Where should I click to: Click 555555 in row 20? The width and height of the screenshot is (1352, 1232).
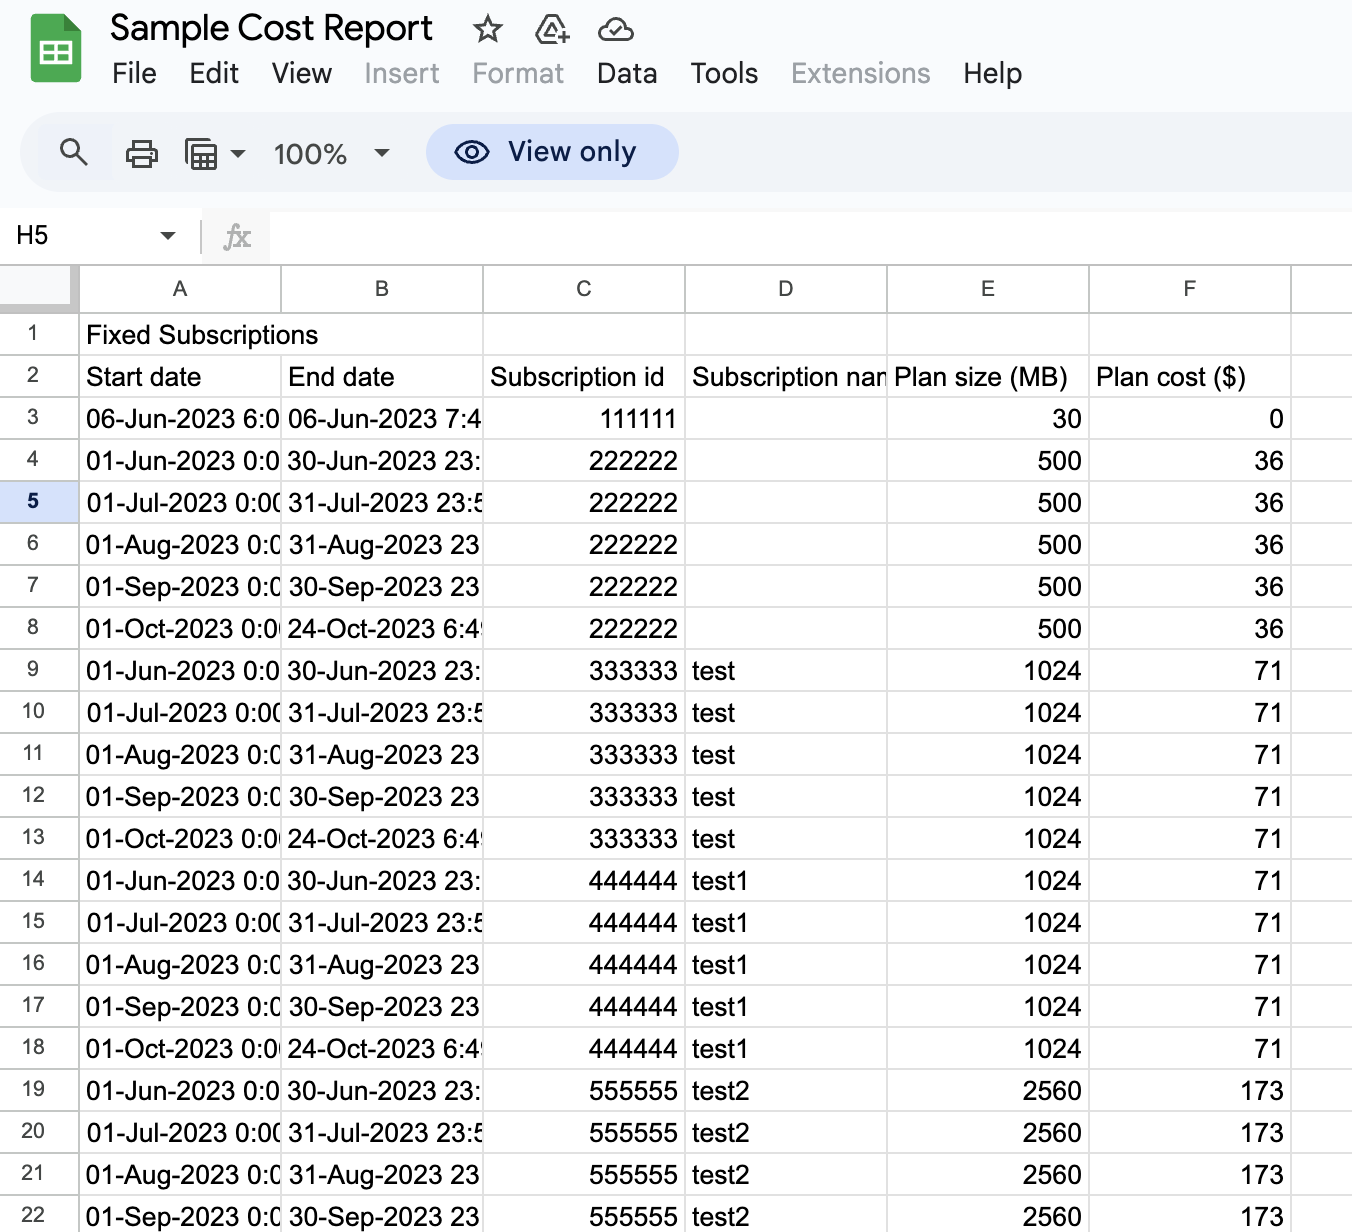click(x=584, y=1133)
